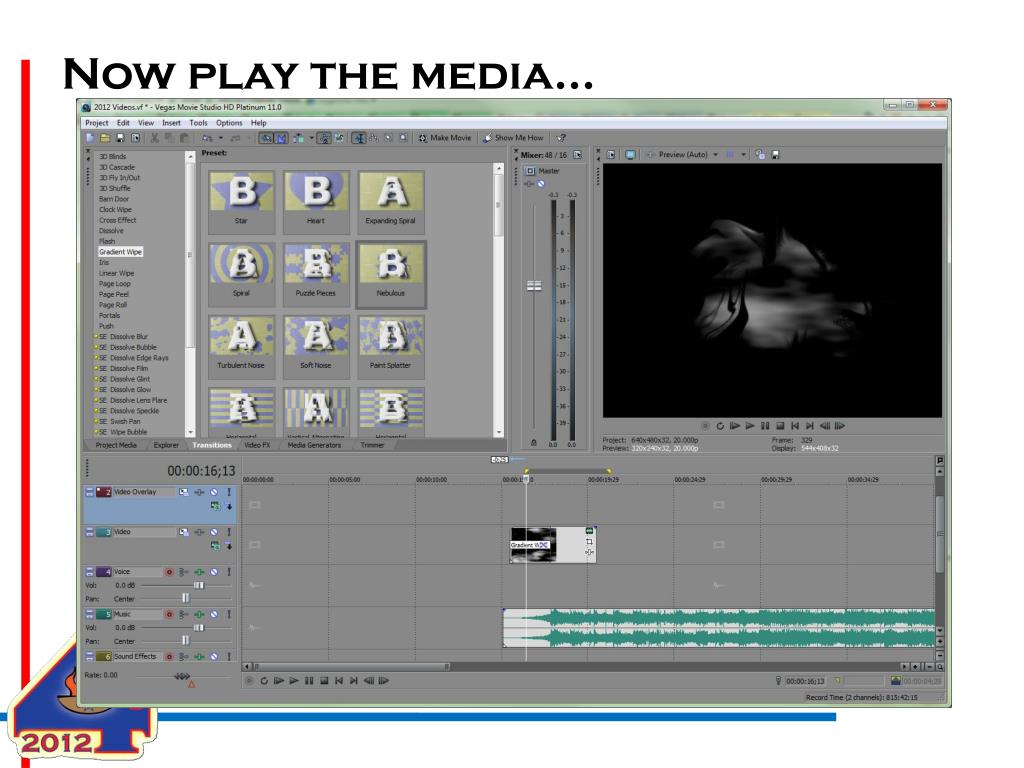The image size is (1024, 768).
Task: Open the Help menu
Action: [259, 123]
